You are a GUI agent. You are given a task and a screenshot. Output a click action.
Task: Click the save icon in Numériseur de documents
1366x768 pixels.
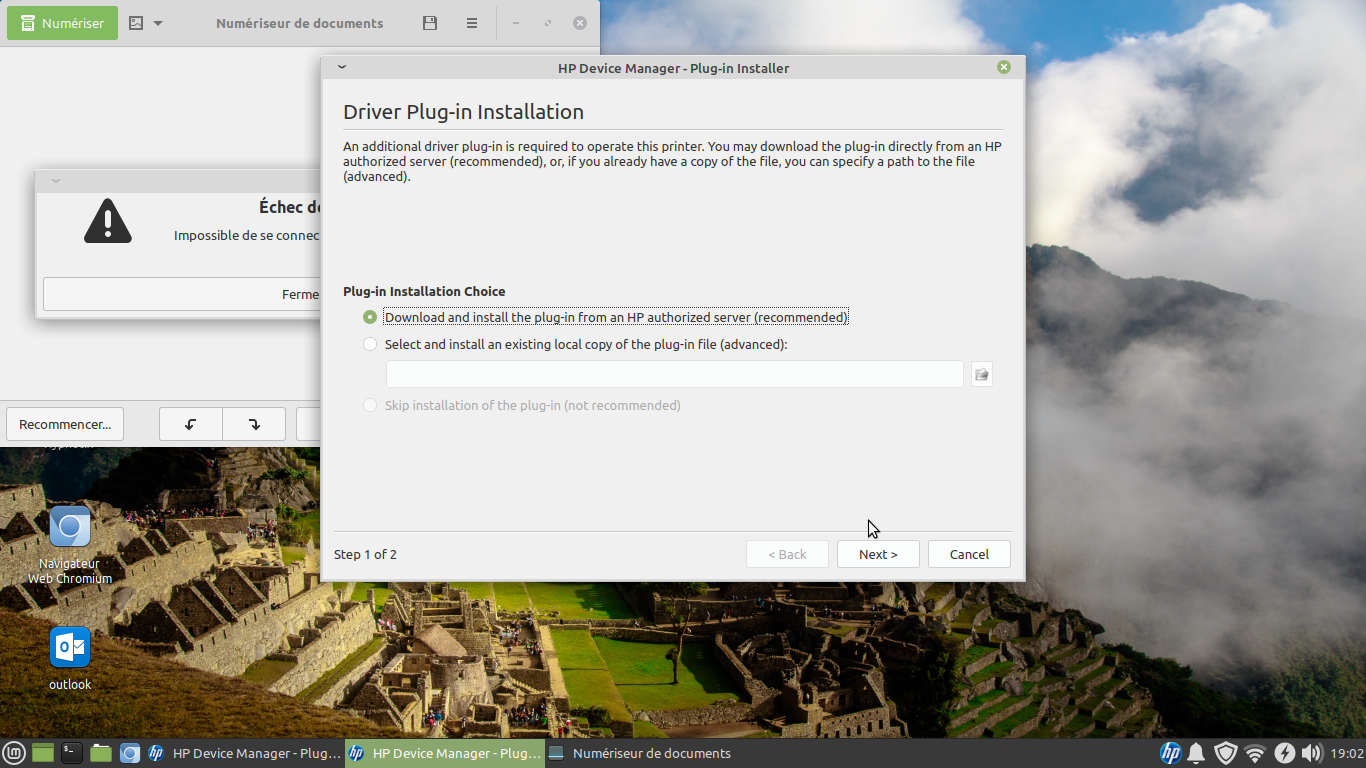(430, 23)
